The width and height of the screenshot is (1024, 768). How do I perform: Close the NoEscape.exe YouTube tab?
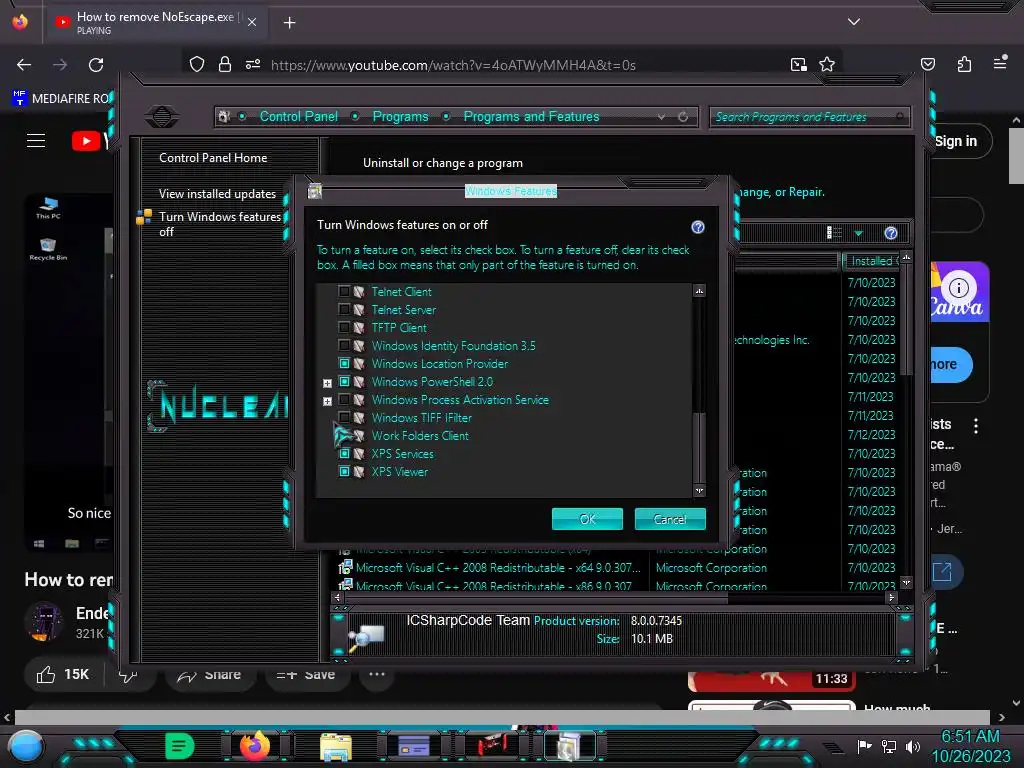pyautogui.click(x=252, y=22)
